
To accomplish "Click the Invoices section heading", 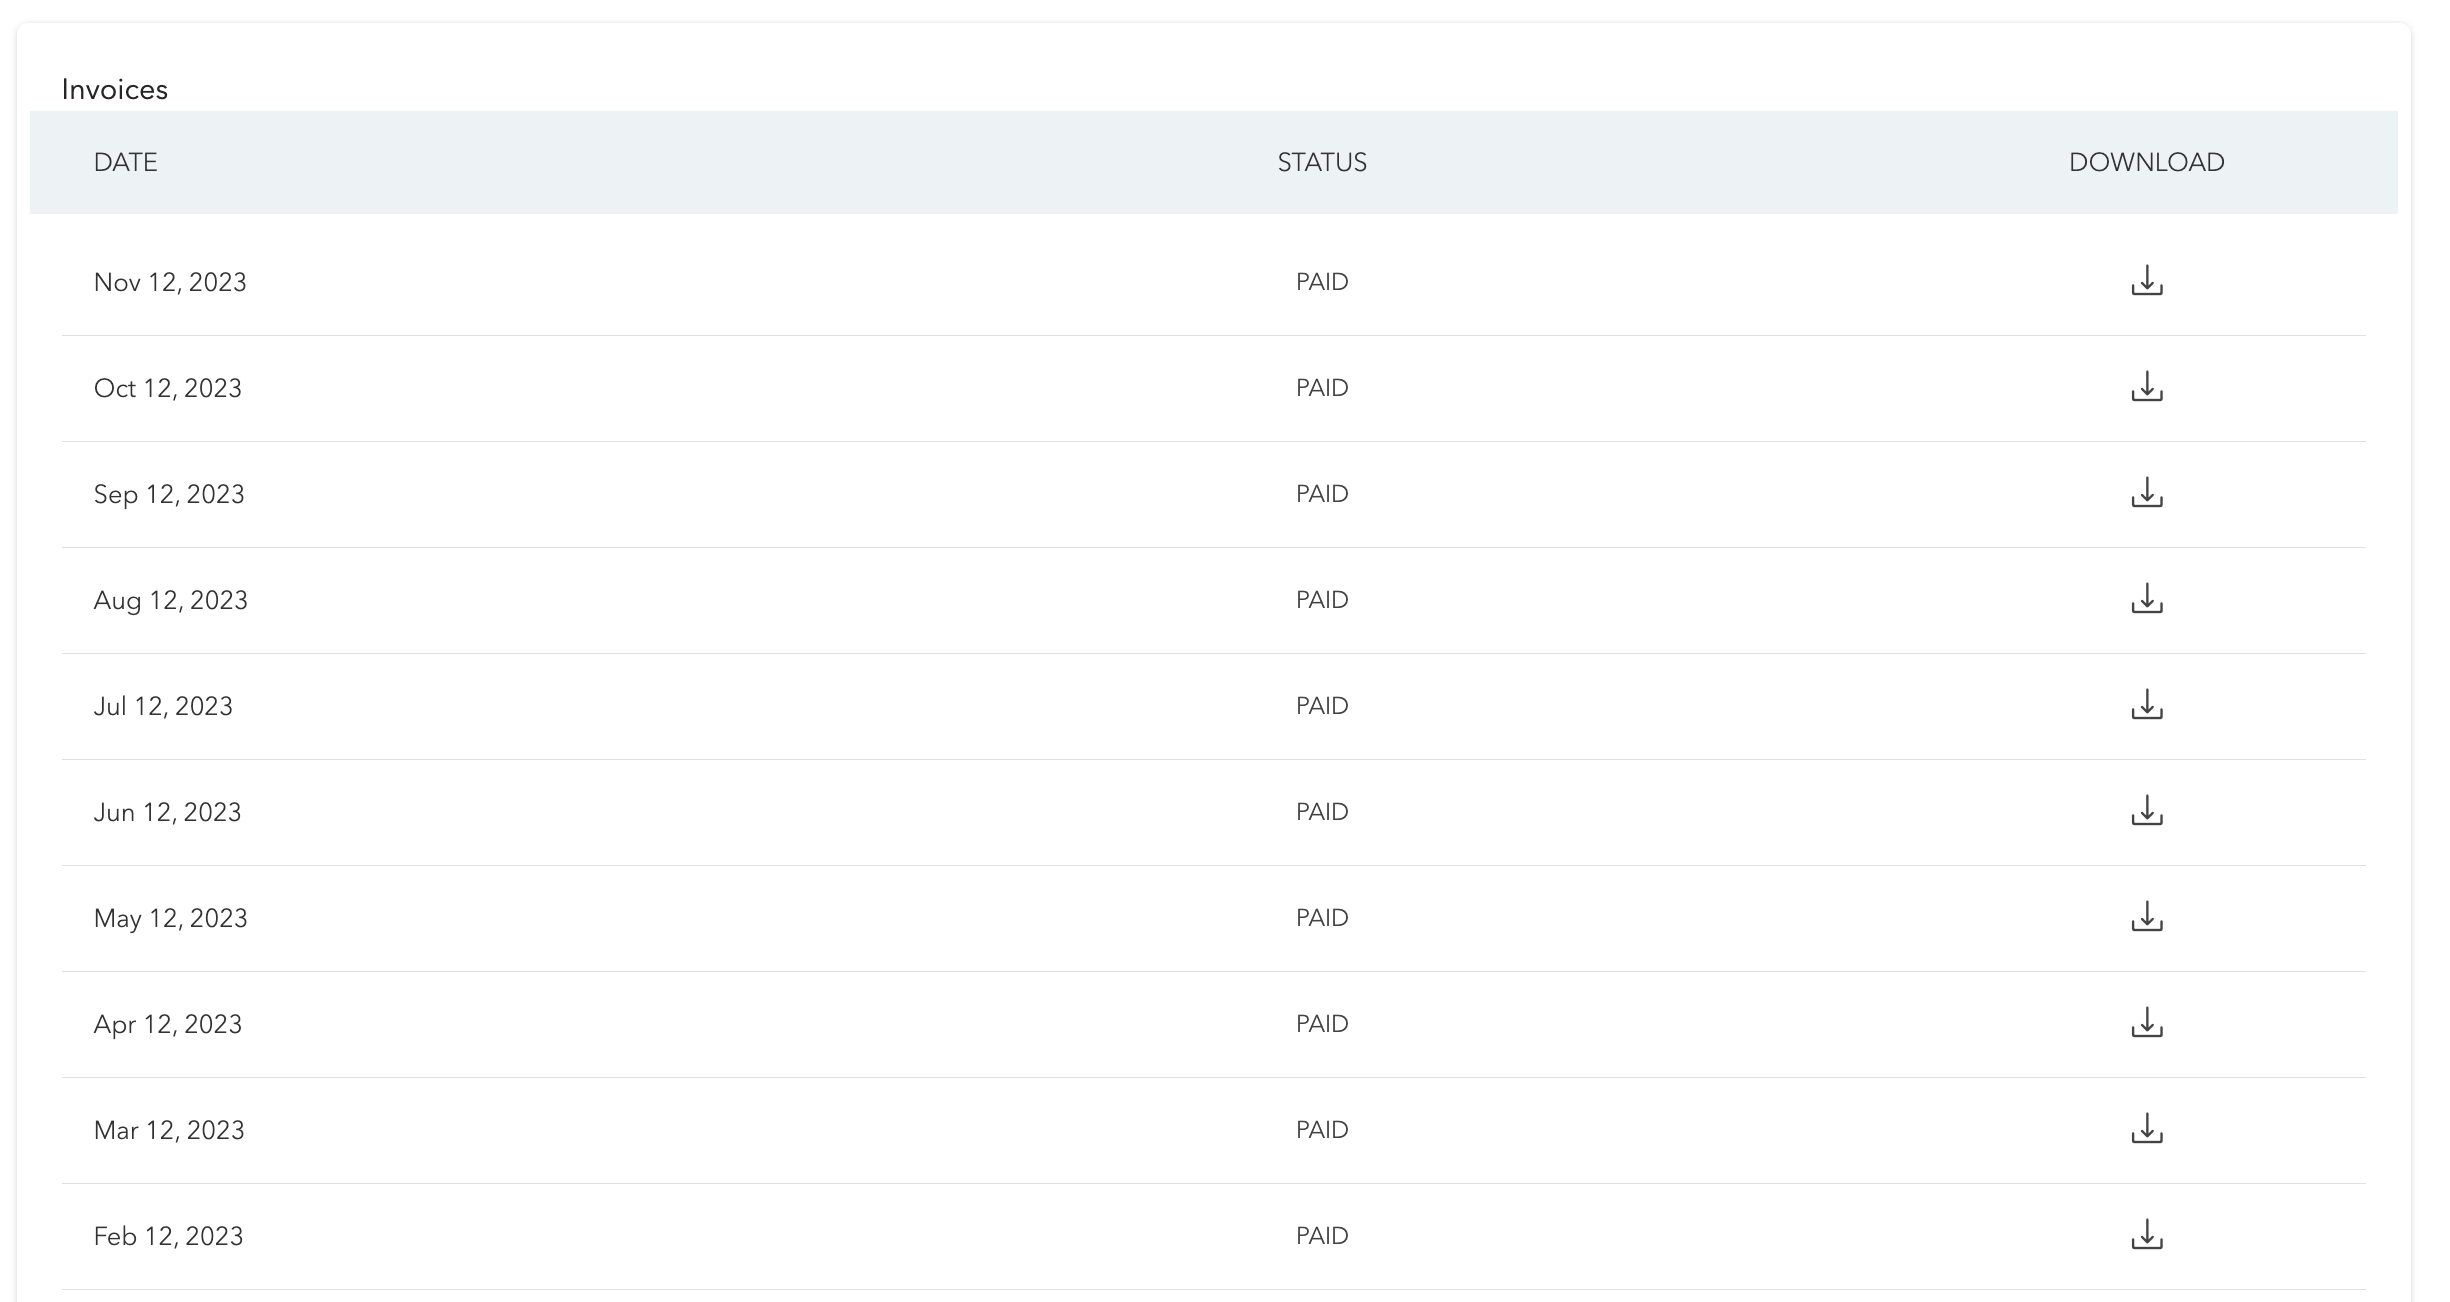I will click(114, 90).
